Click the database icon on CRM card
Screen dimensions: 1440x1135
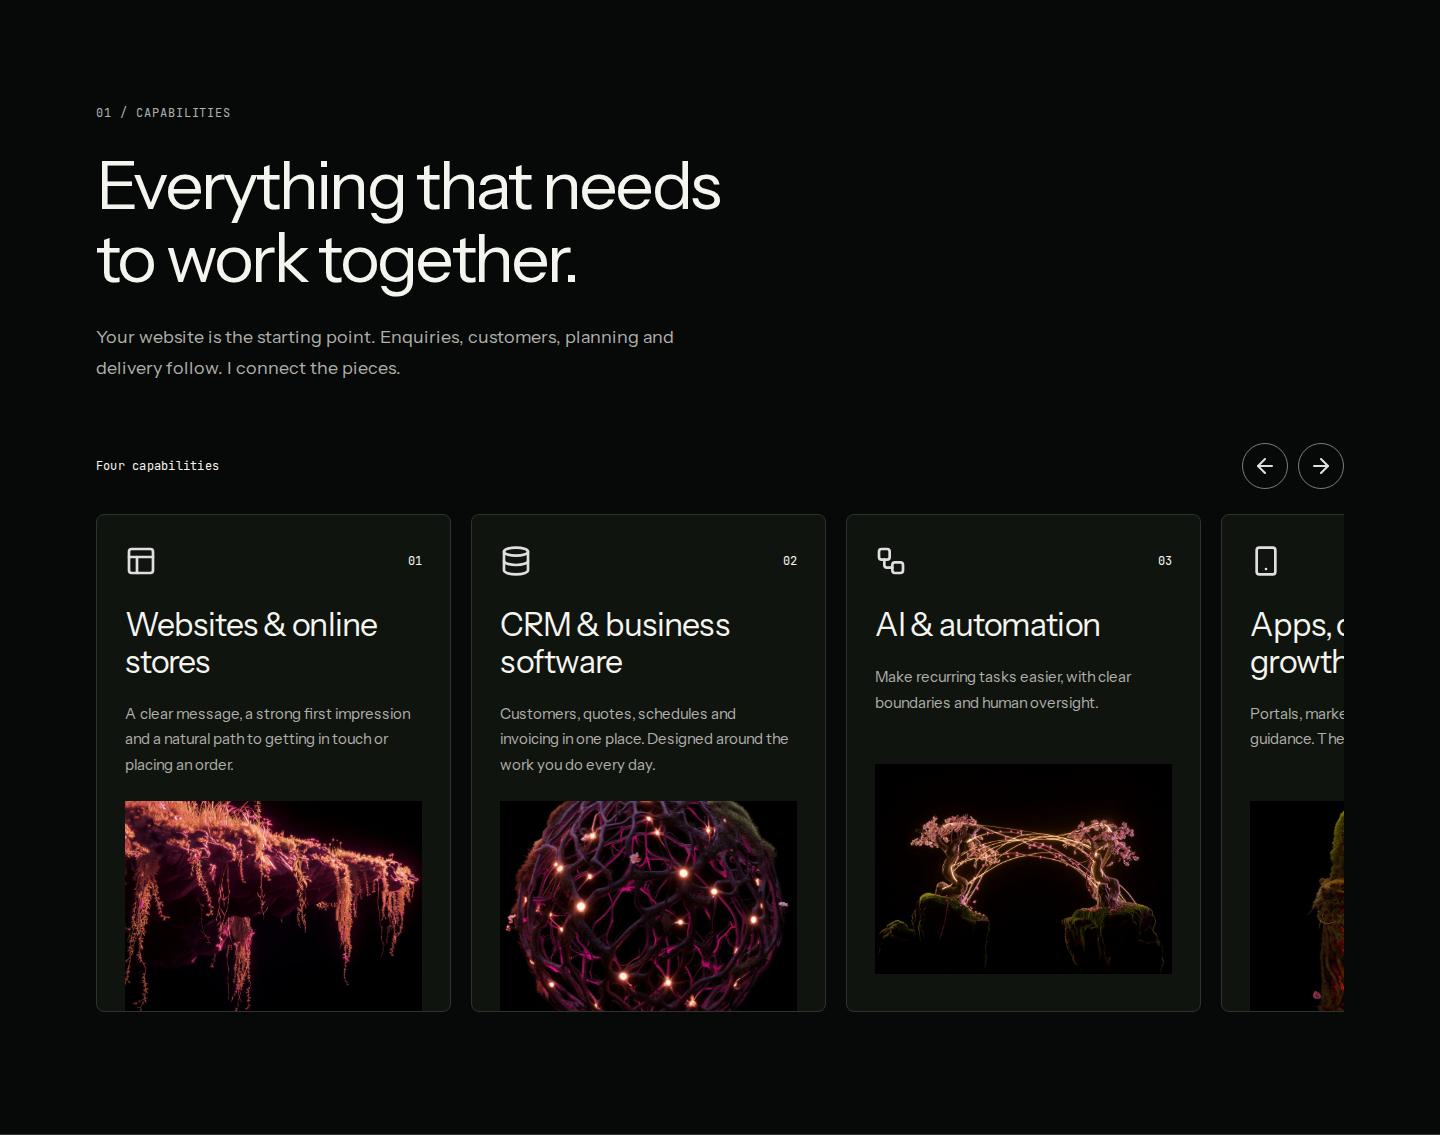point(516,561)
